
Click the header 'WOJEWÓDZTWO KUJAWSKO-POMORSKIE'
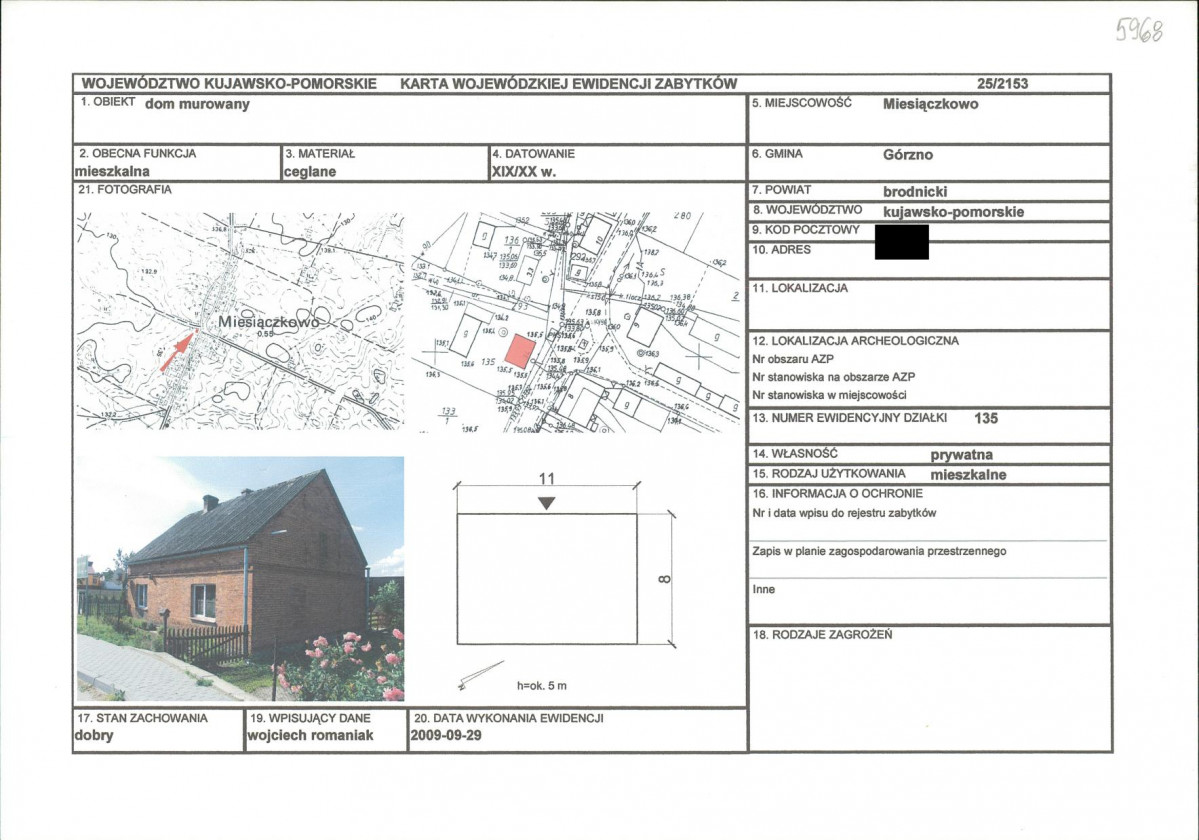[x=229, y=83]
